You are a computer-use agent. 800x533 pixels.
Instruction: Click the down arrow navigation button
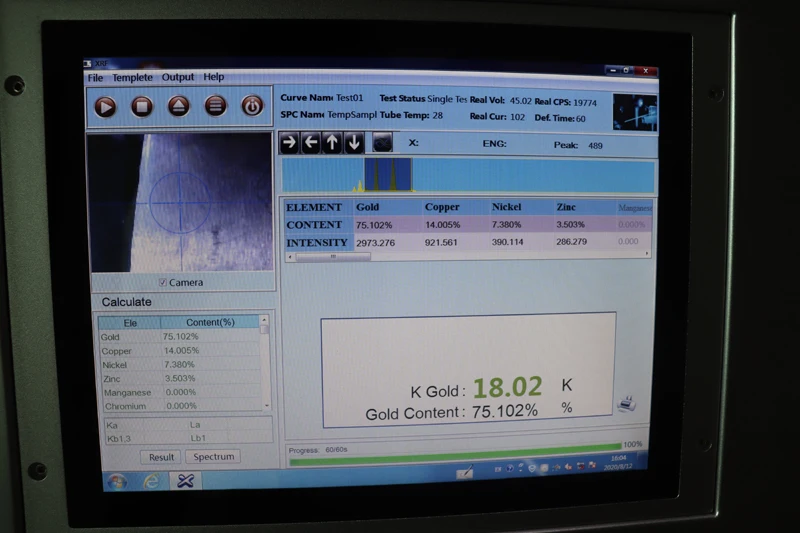coord(353,143)
